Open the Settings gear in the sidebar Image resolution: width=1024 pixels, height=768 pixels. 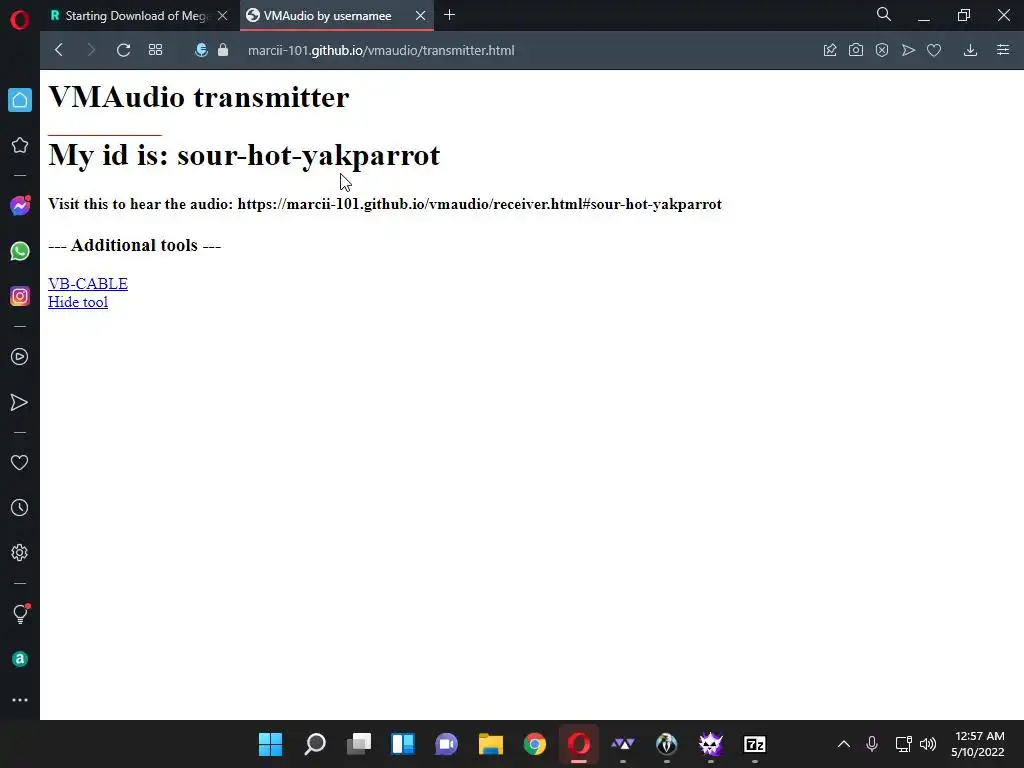20,552
